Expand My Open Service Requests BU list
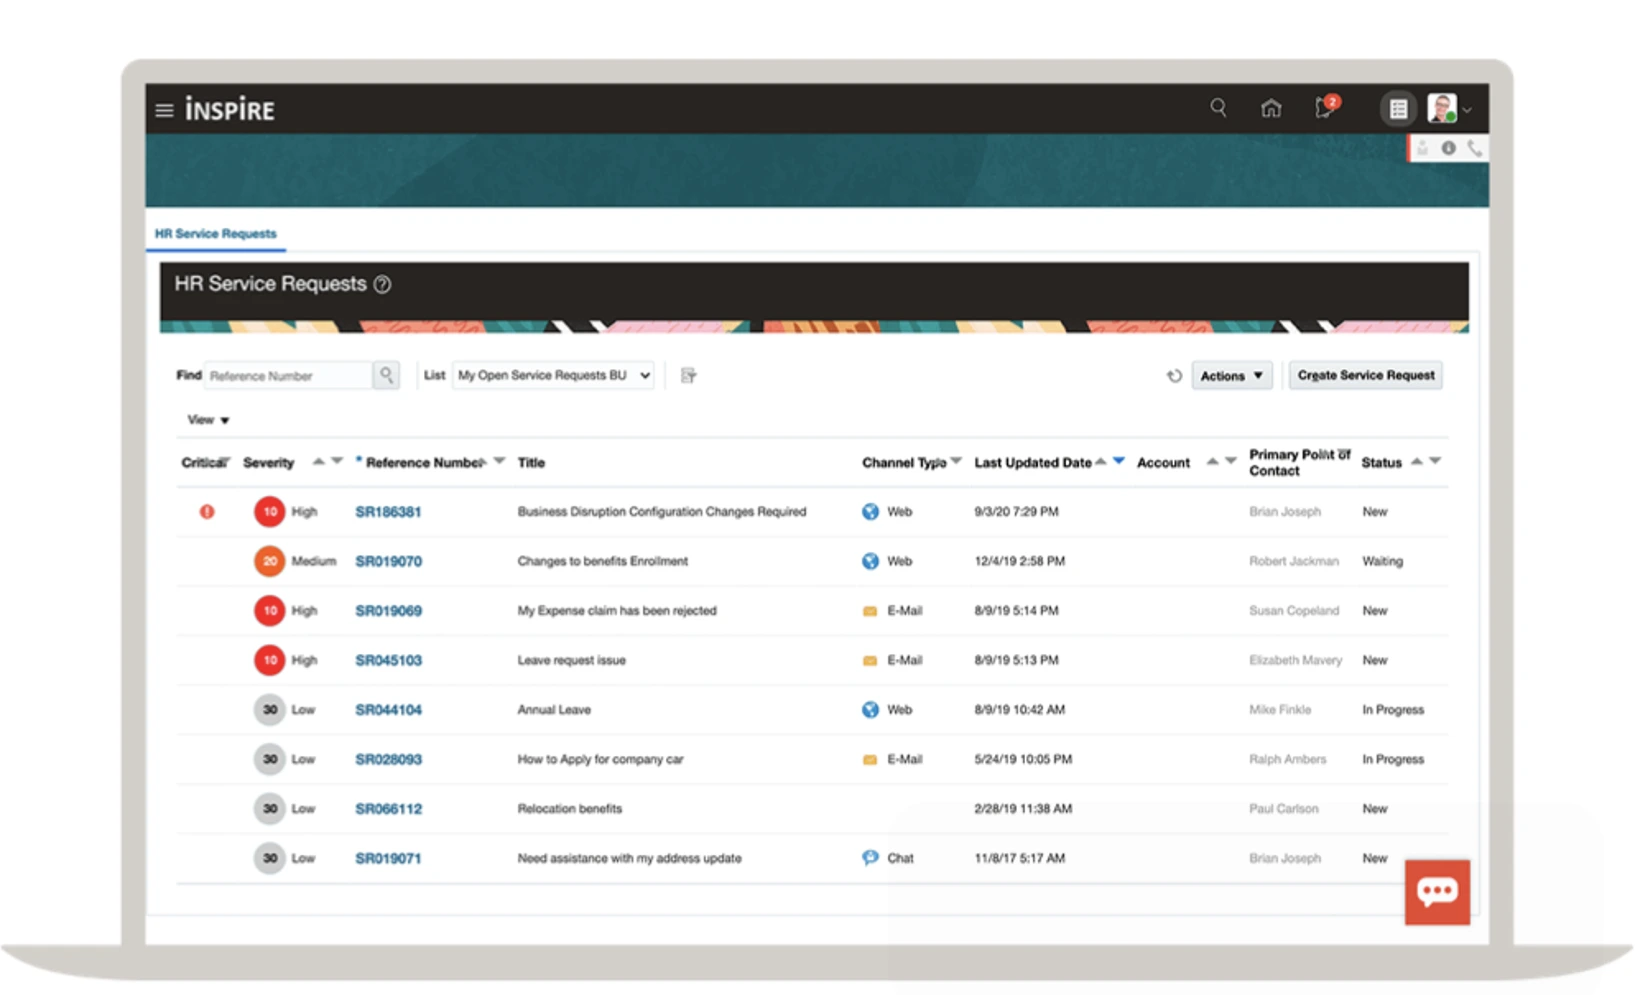Image resolution: width=1636 pixels, height=996 pixels. coord(553,375)
